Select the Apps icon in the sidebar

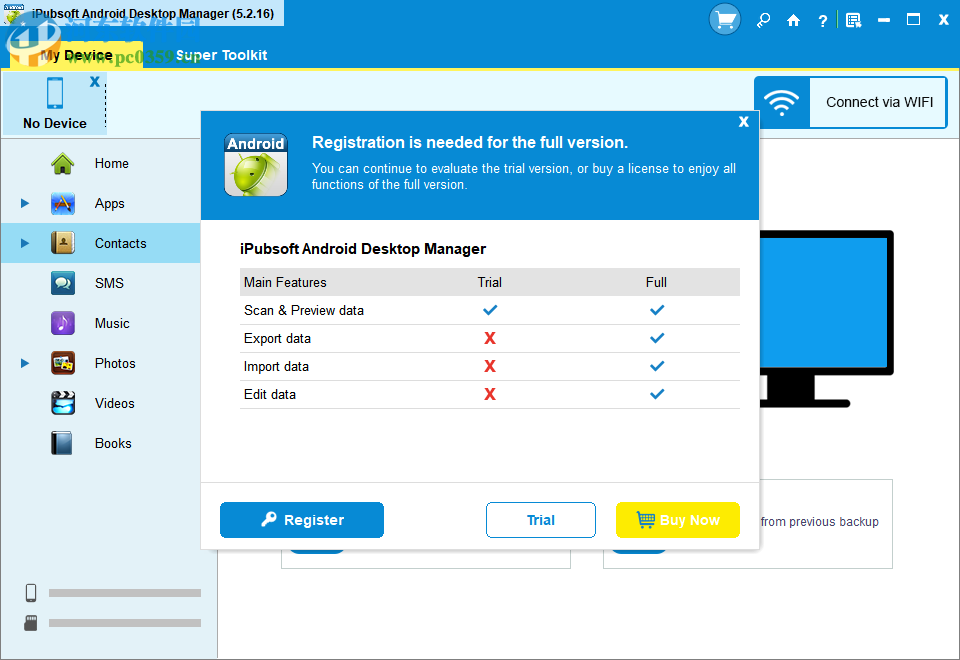click(63, 203)
